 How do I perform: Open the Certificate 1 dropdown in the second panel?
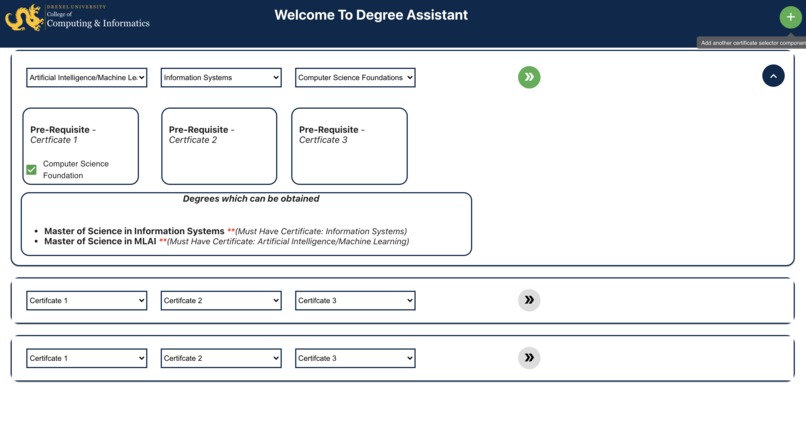coord(86,301)
